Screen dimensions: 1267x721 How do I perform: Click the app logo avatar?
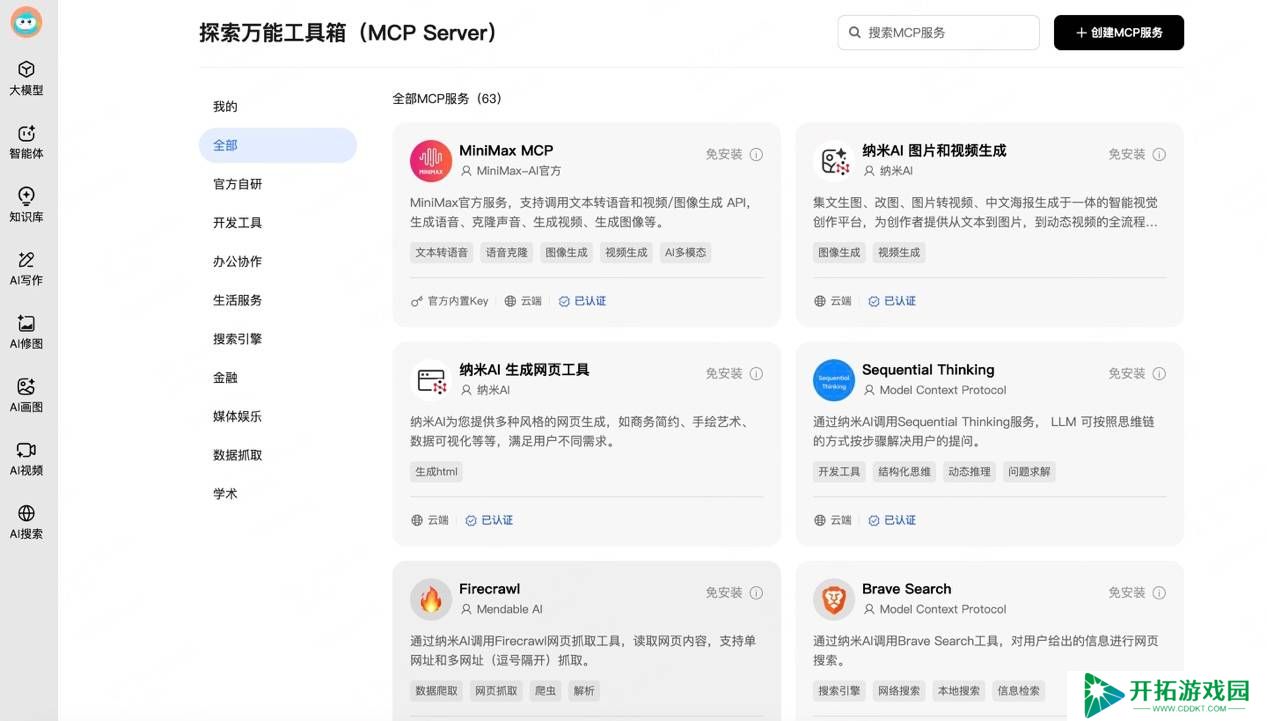pos(26,22)
